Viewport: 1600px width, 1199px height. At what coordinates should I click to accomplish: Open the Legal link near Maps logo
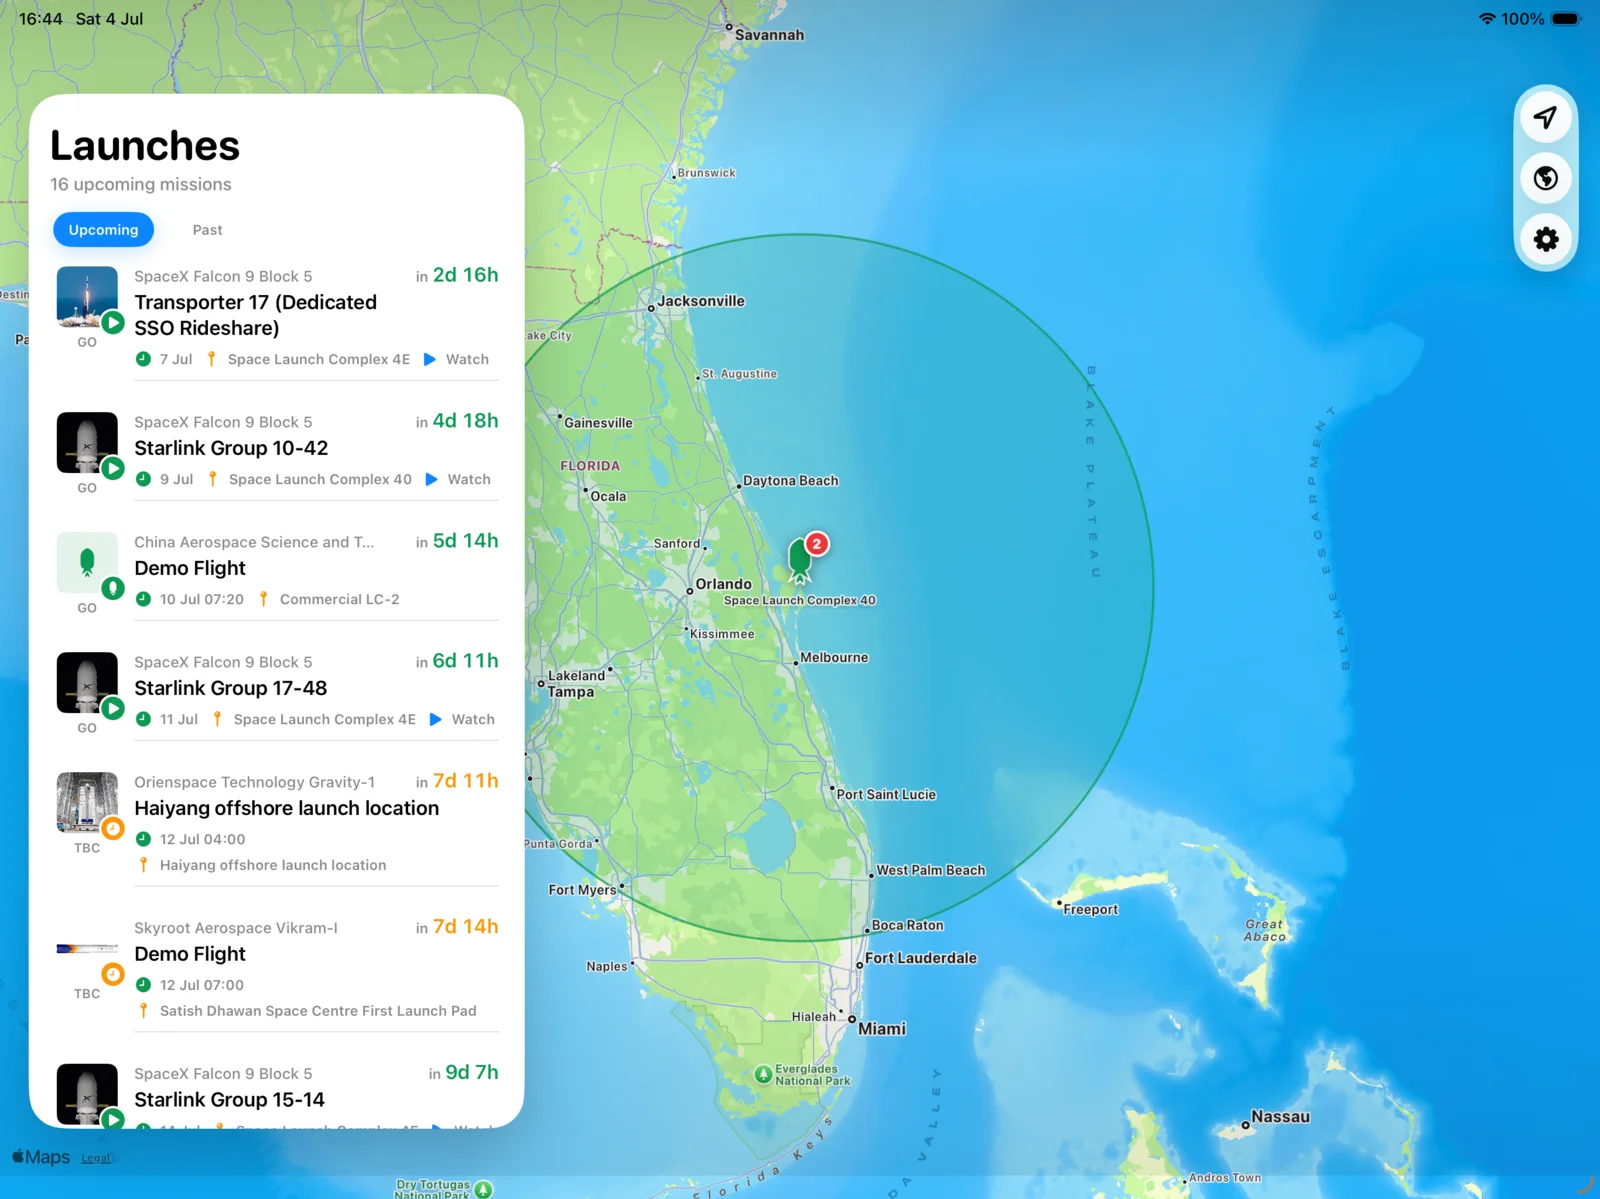pyautogui.click(x=96, y=1158)
